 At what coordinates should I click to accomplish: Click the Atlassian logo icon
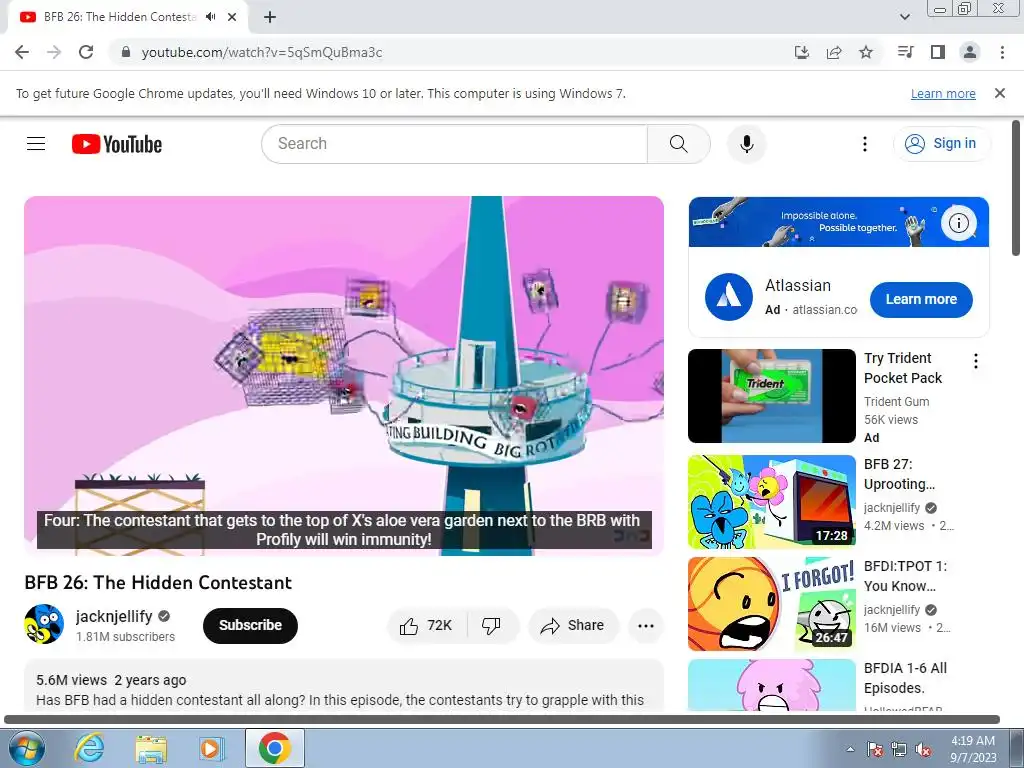click(x=729, y=297)
